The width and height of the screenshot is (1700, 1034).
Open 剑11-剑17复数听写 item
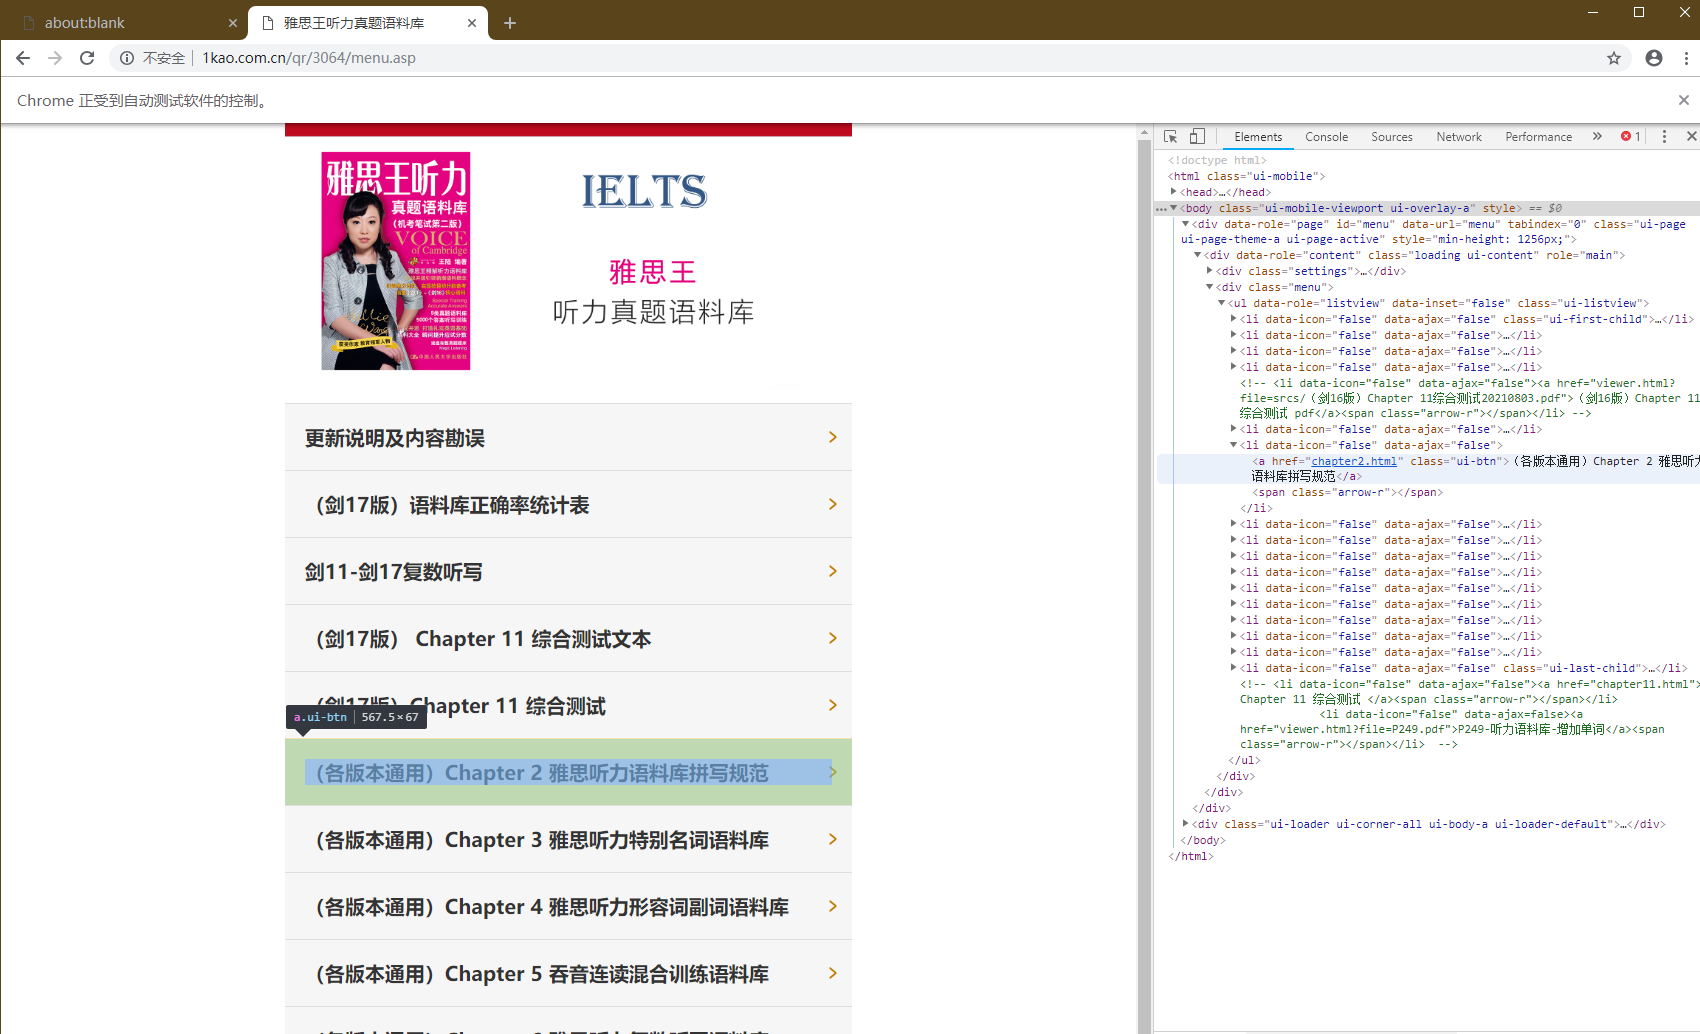[568, 572]
